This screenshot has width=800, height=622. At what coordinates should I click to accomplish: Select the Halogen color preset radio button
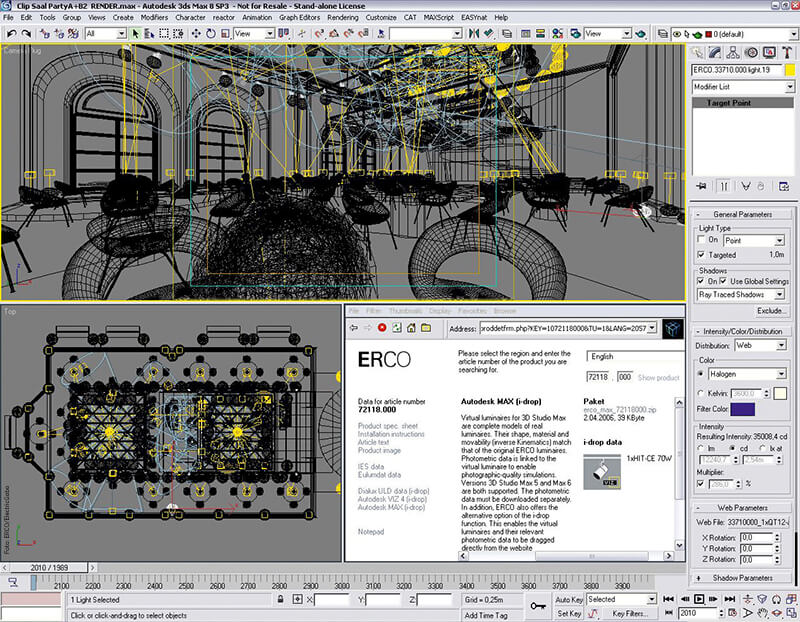pyautogui.click(x=701, y=374)
